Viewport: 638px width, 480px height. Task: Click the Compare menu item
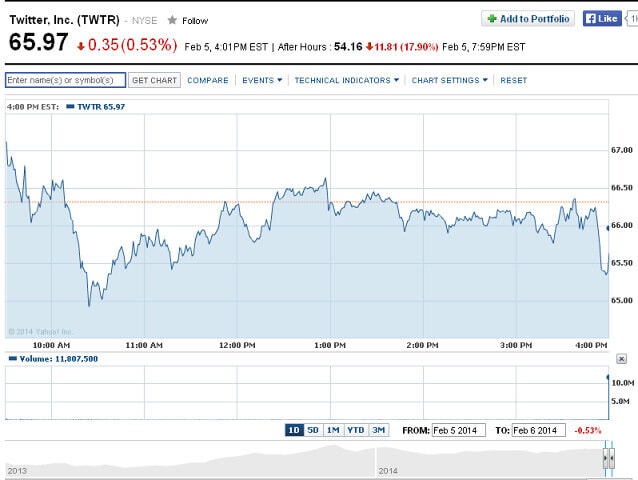[208, 80]
